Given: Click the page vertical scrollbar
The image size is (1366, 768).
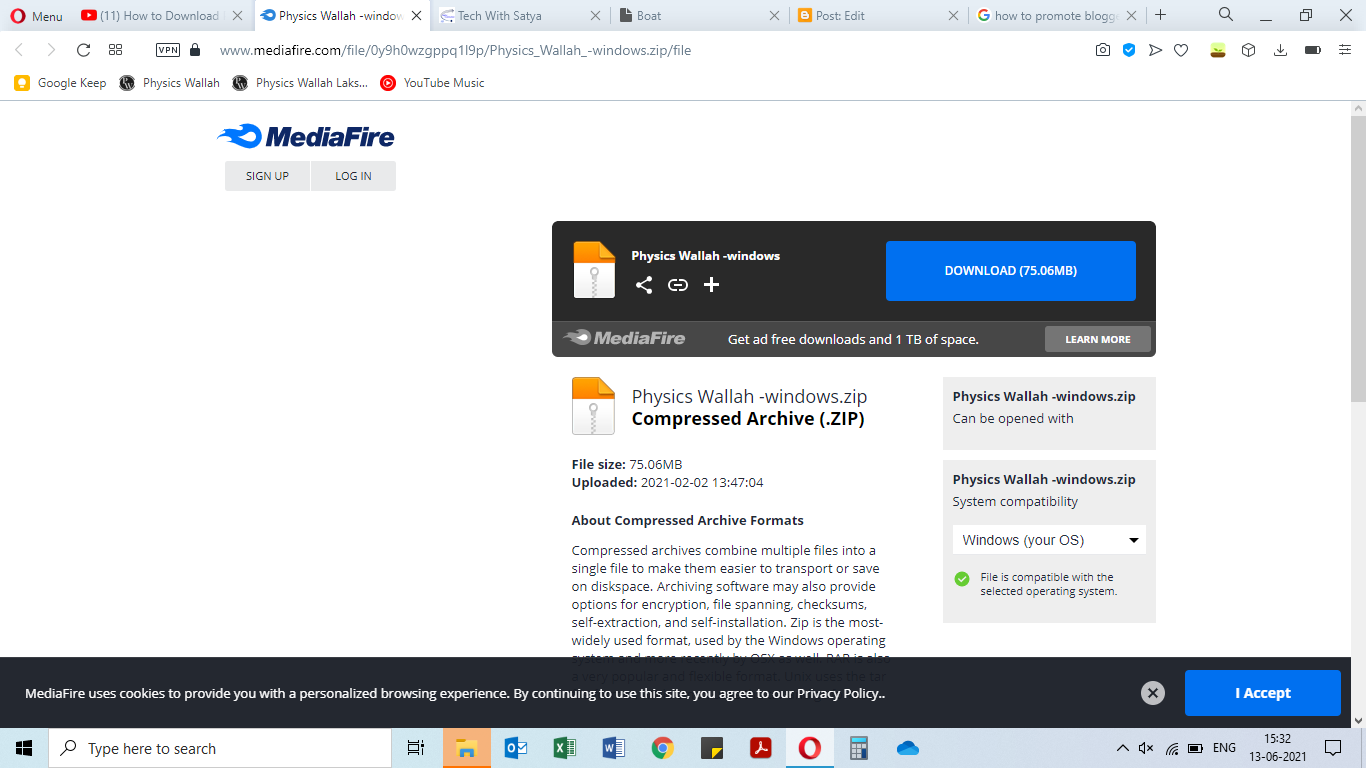Looking at the screenshot, I should [1358, 260].
